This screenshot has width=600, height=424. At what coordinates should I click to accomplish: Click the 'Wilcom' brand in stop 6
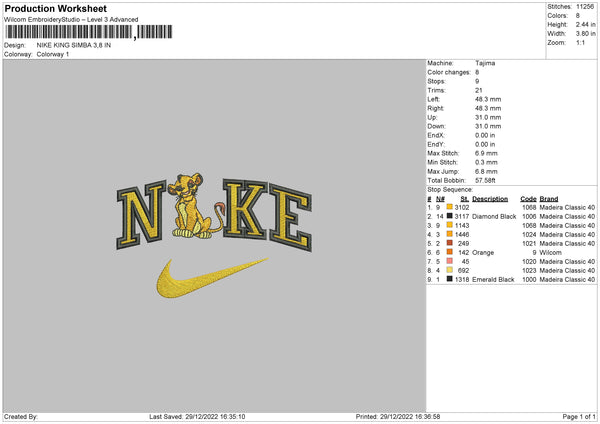point(550,253)
